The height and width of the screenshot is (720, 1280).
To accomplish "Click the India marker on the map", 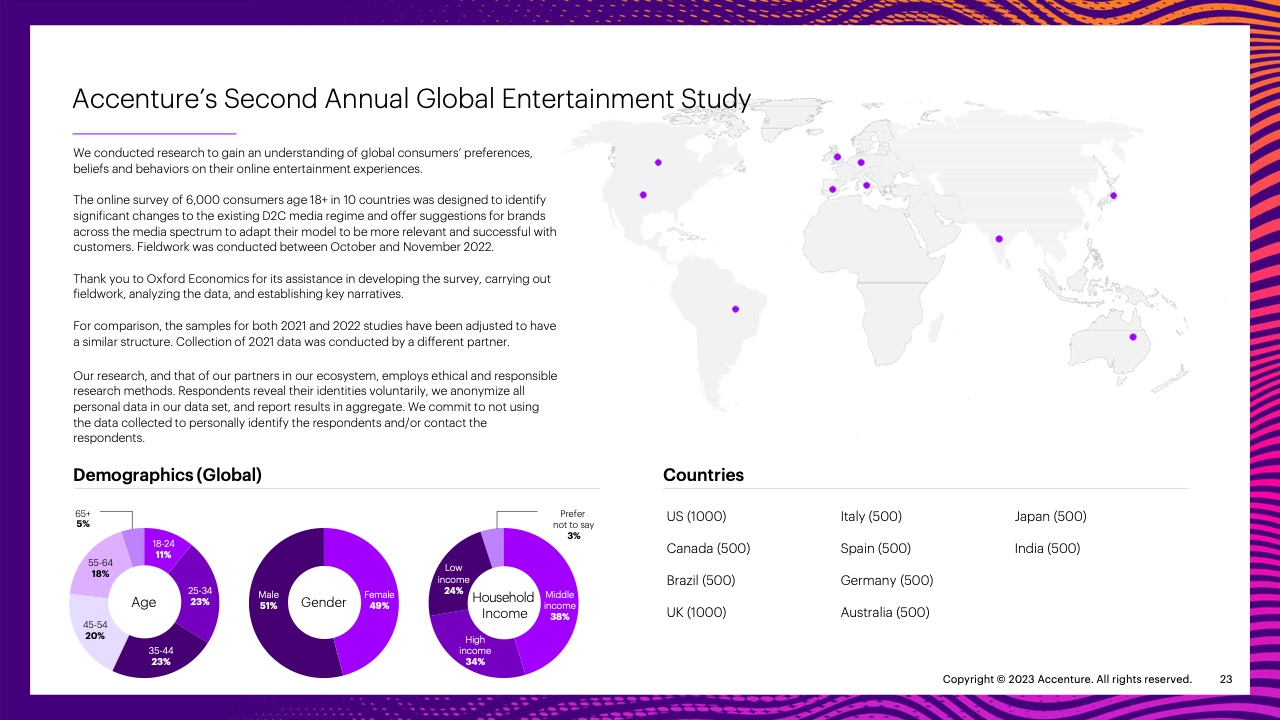I will tap(999, 238).
